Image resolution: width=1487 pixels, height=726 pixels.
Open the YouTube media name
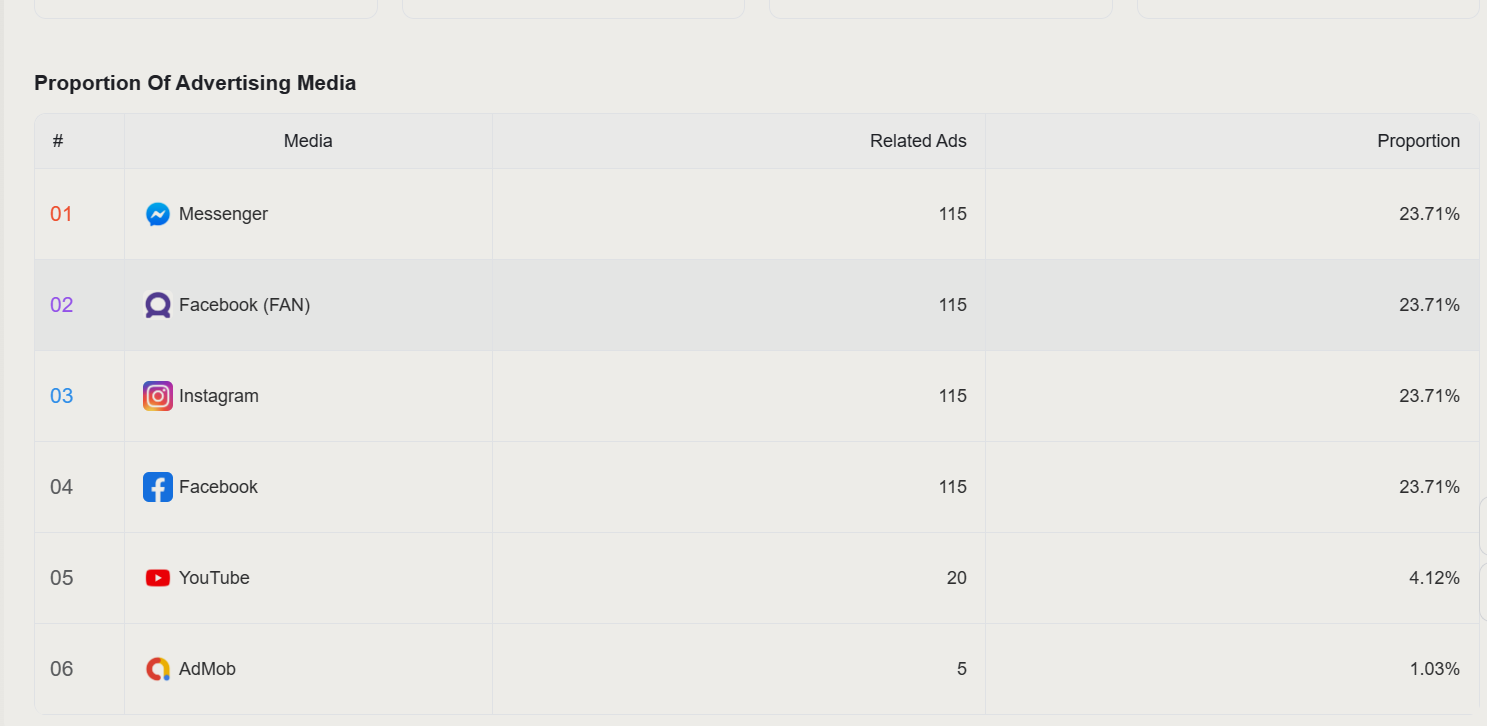[214, 578]
